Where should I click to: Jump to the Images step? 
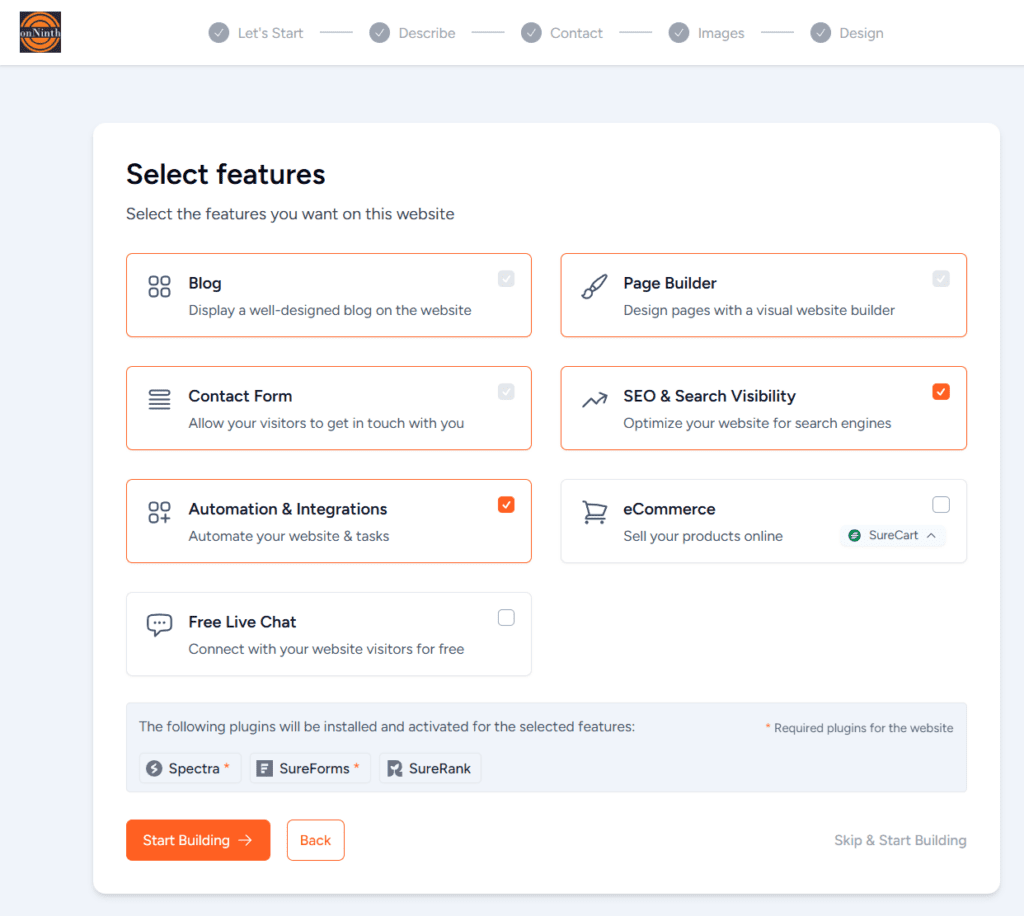coord(707,33)
